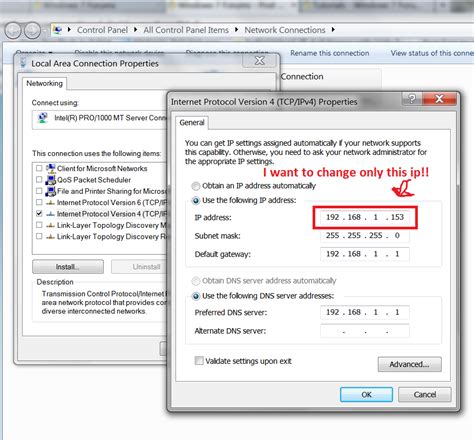The width and height of the screenshot is (474, 448).
Task: Enable Client for Microsoft Networks checkbox
Action: (39, 168)
